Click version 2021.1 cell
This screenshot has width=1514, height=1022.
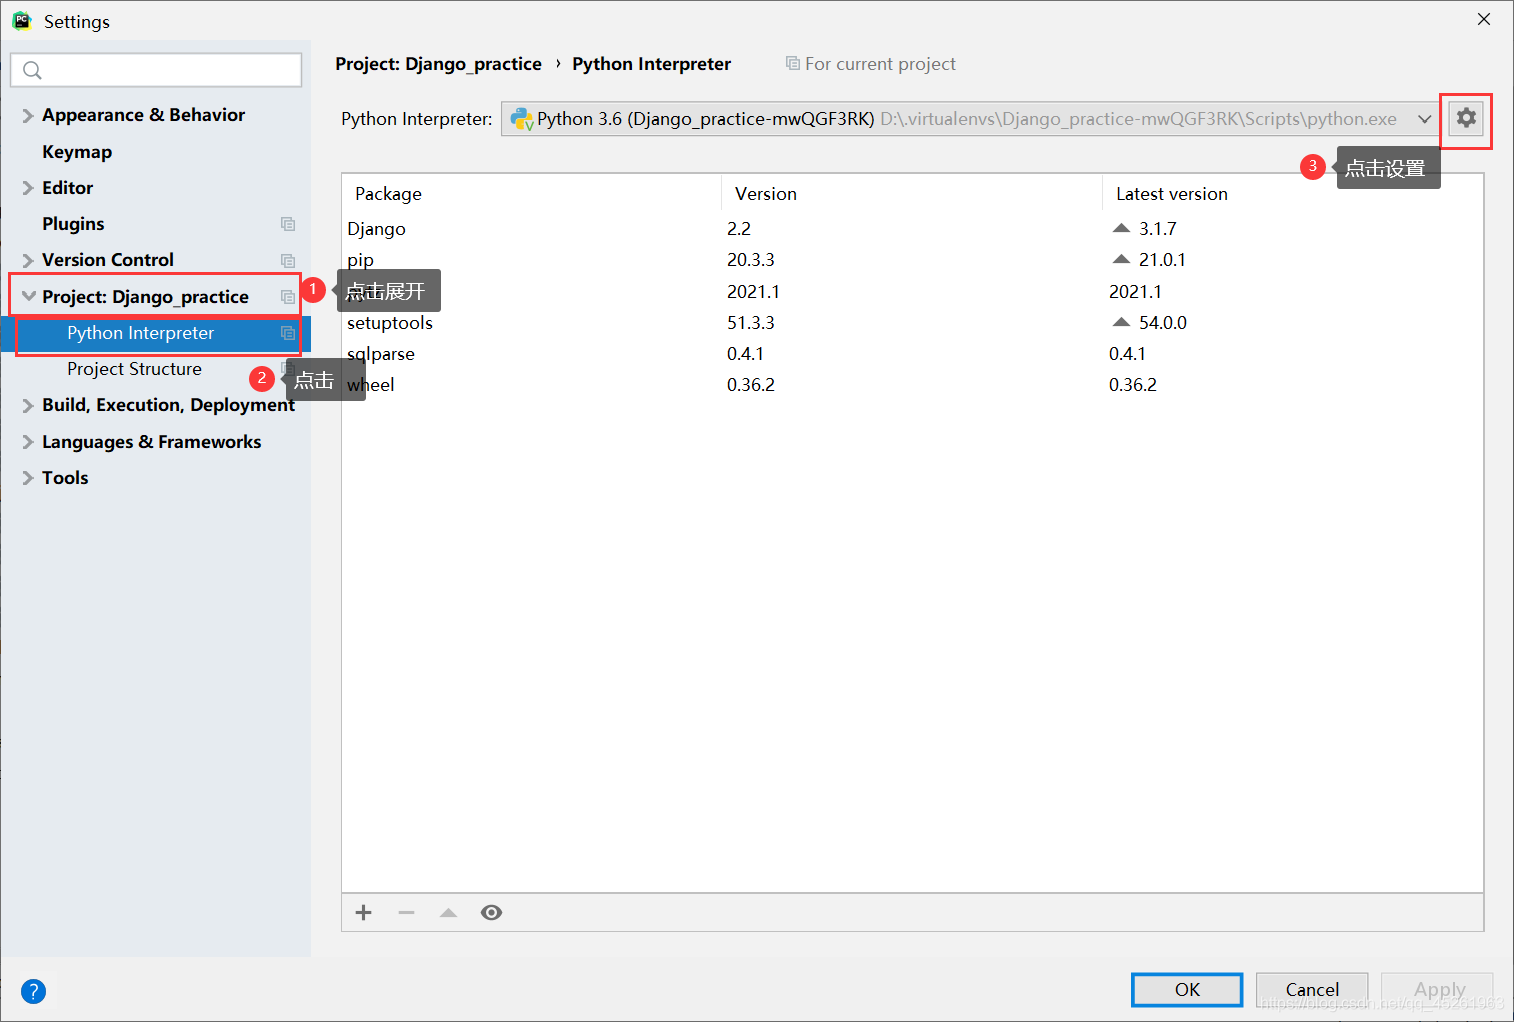pos(753,292)
